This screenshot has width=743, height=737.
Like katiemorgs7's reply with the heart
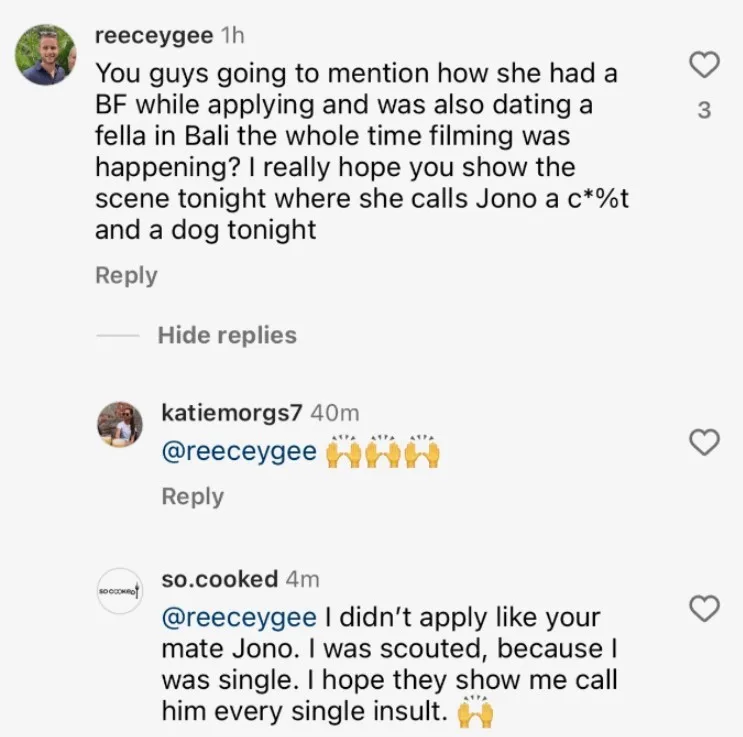tap(705, 442)
